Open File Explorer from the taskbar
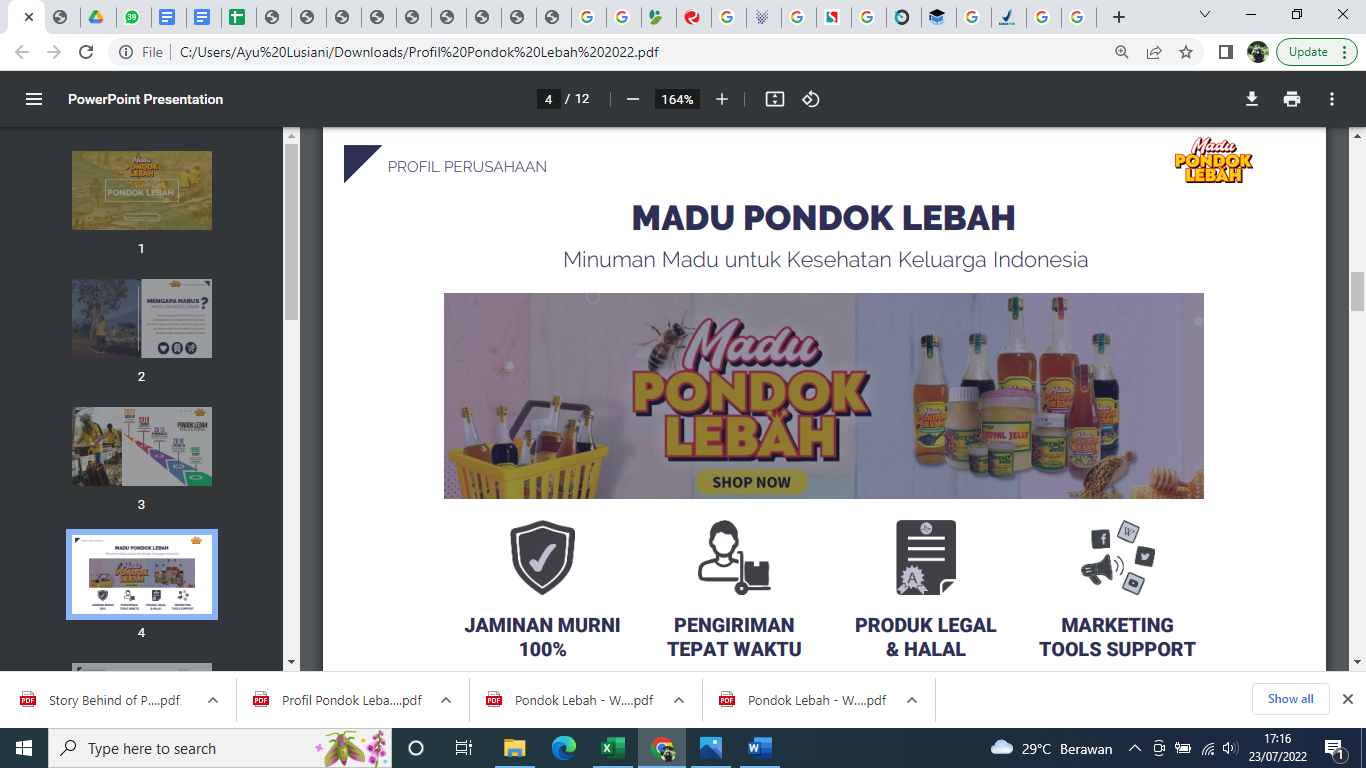Viewport: 1366px width, 768px height. (515, 748)
